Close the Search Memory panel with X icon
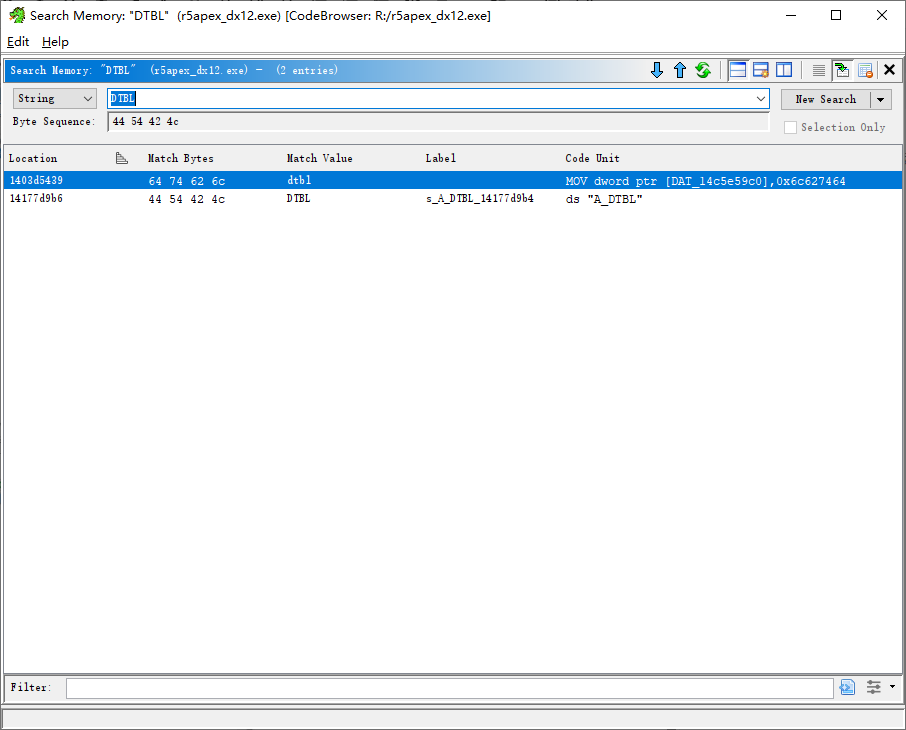Viewport: 906px width, 730px height. [889, 70]
